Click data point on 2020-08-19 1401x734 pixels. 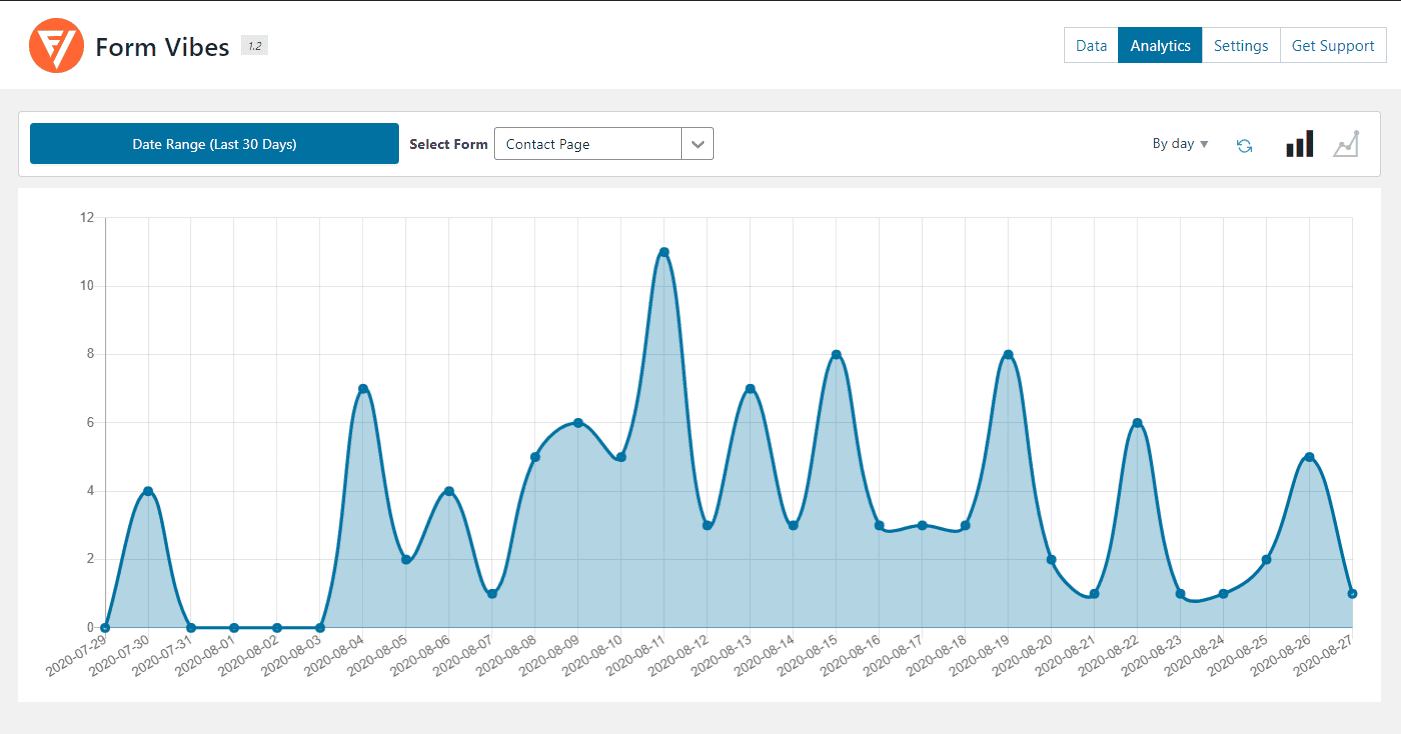pos(1008,355)
